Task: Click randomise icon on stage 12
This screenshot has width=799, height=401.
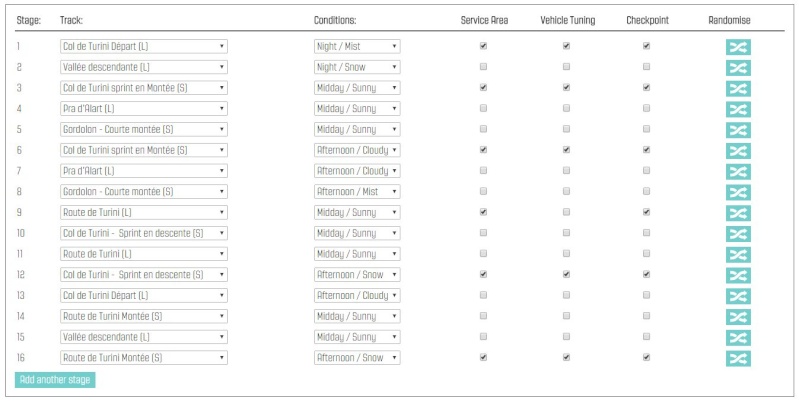Action: (738, 276)
